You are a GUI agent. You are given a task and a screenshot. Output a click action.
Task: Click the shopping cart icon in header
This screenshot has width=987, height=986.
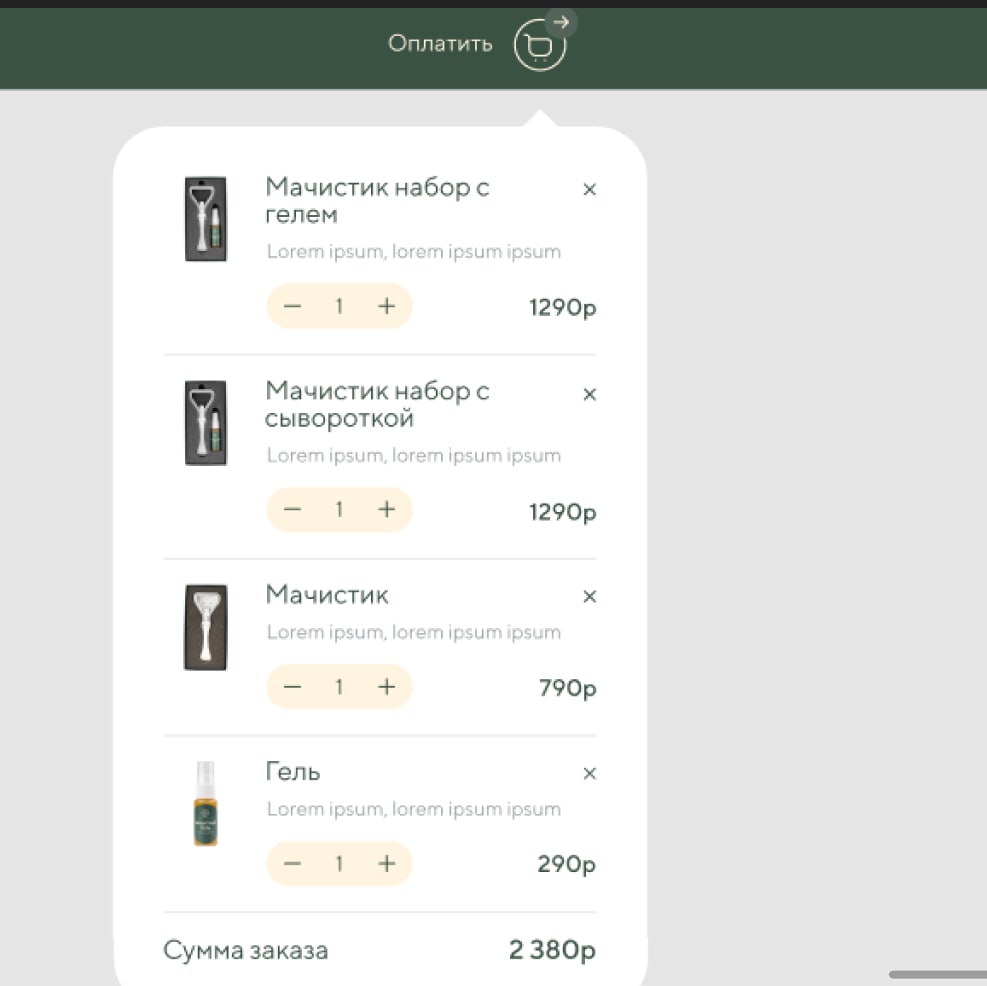pos(539,45)
